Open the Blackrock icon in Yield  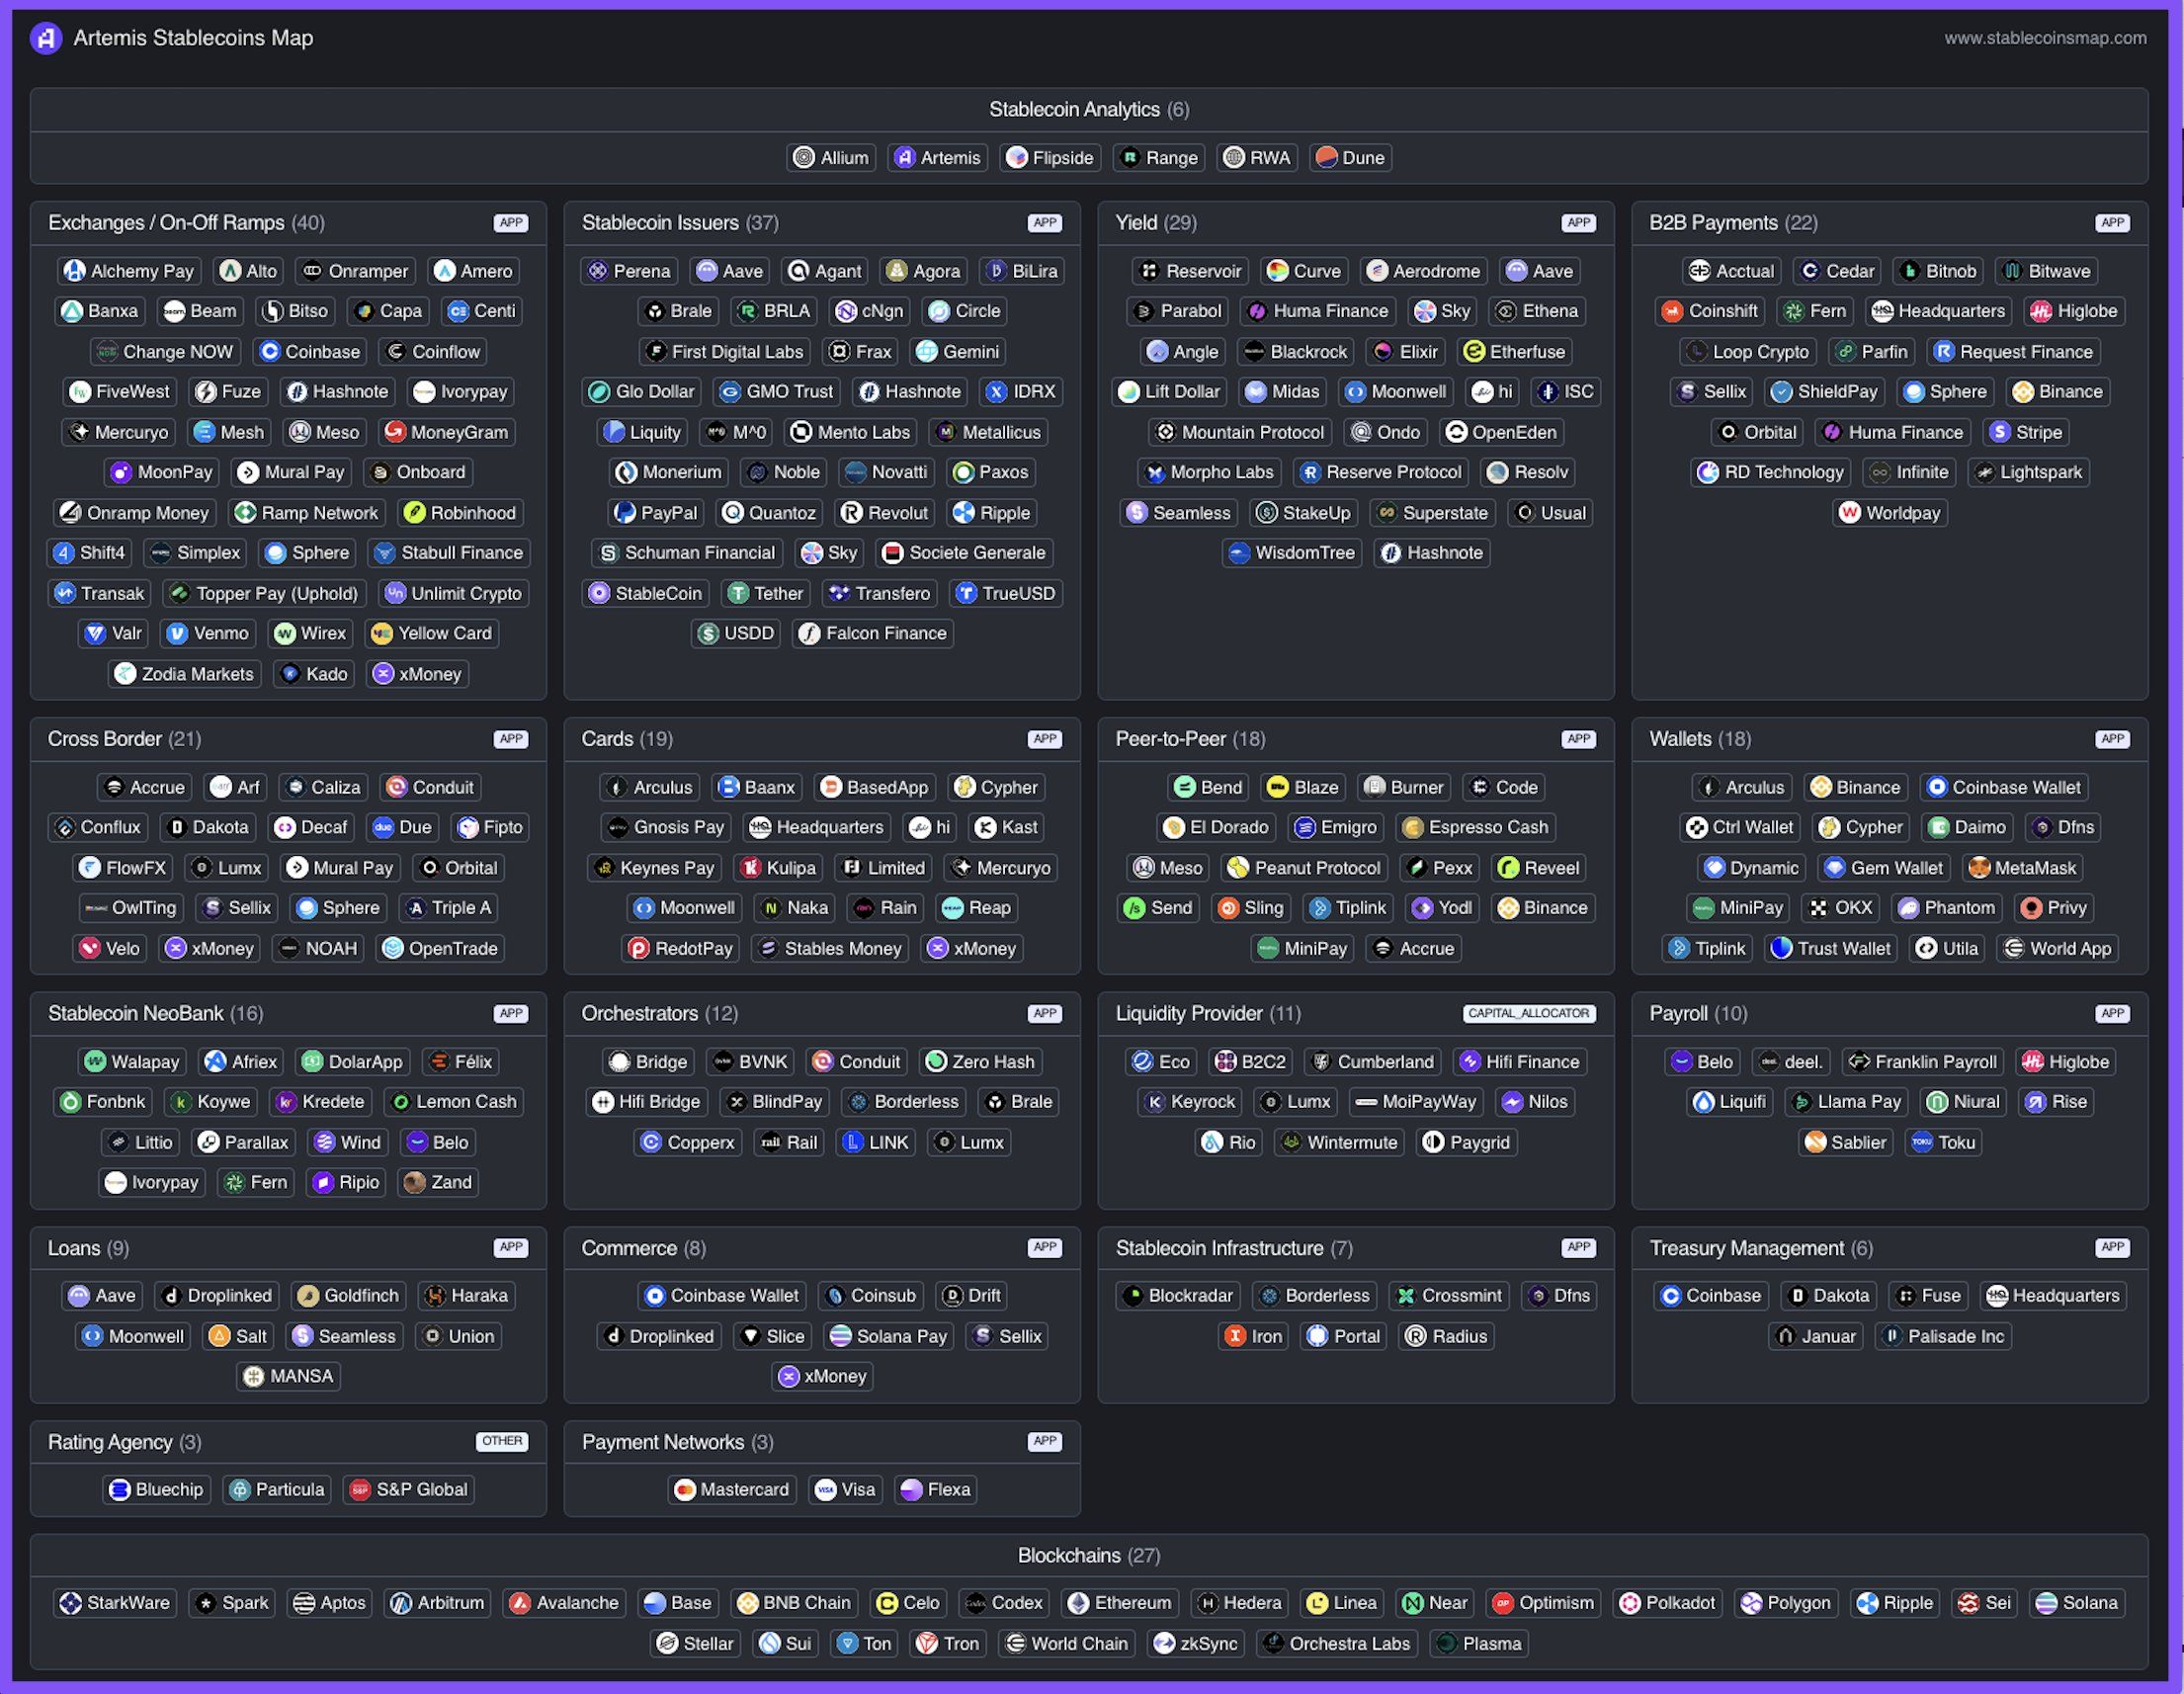tap(1254, 352)
